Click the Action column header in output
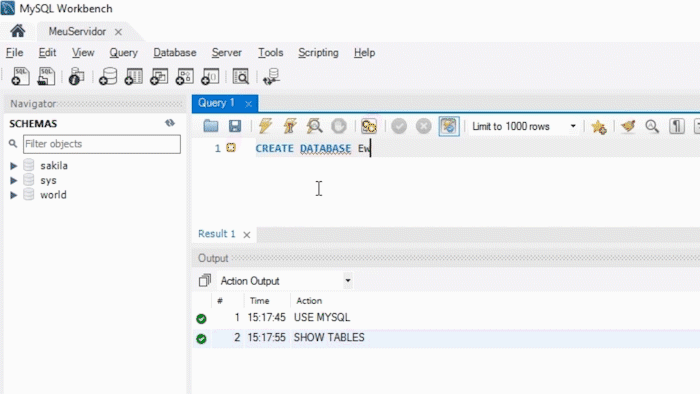 tap(309, 301)
